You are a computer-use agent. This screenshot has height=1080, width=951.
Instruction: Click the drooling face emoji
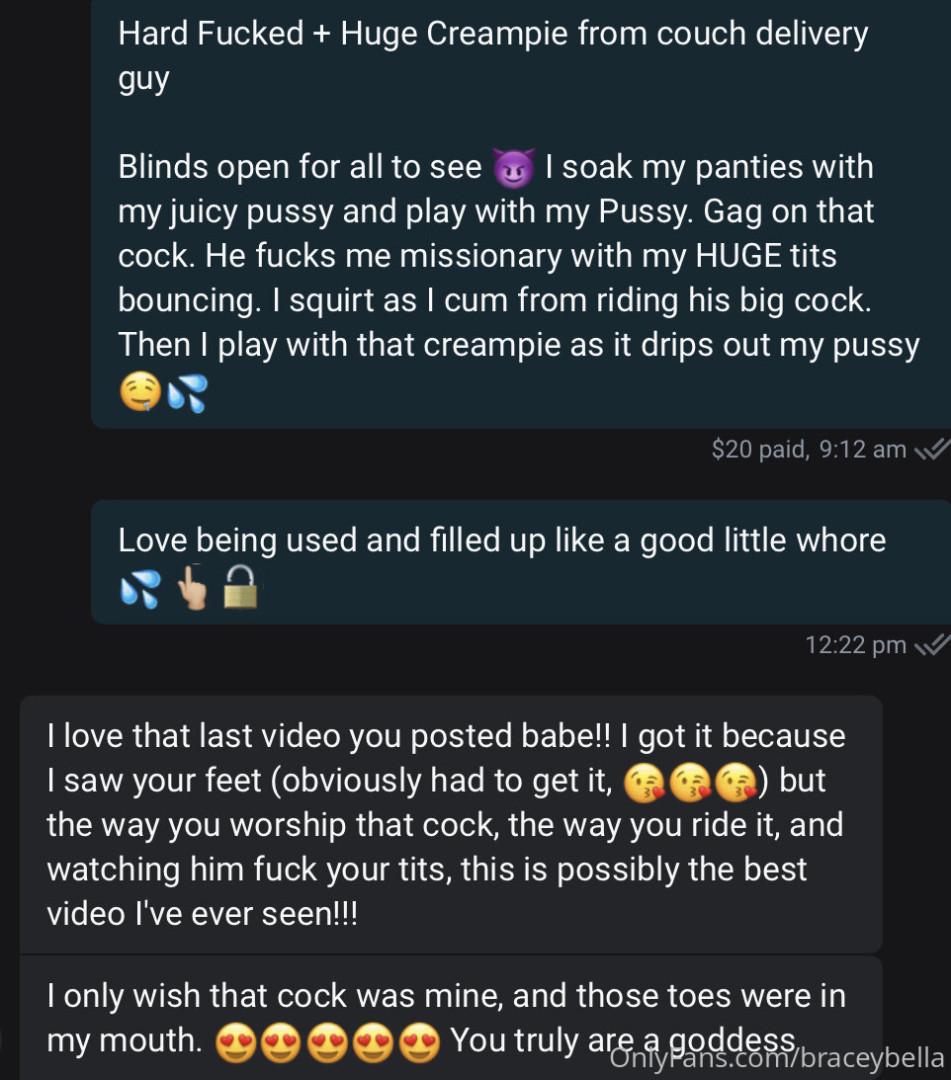(140, 392)
